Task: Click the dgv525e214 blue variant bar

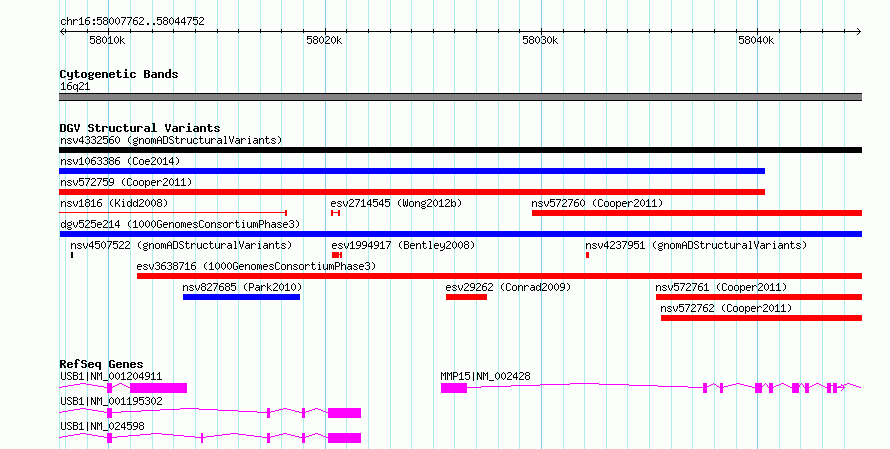Action: point(460,234)
